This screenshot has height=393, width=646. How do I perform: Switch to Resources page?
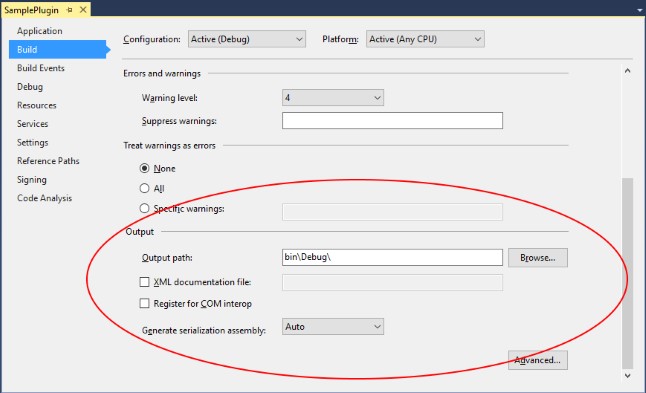tap(37, 105)
